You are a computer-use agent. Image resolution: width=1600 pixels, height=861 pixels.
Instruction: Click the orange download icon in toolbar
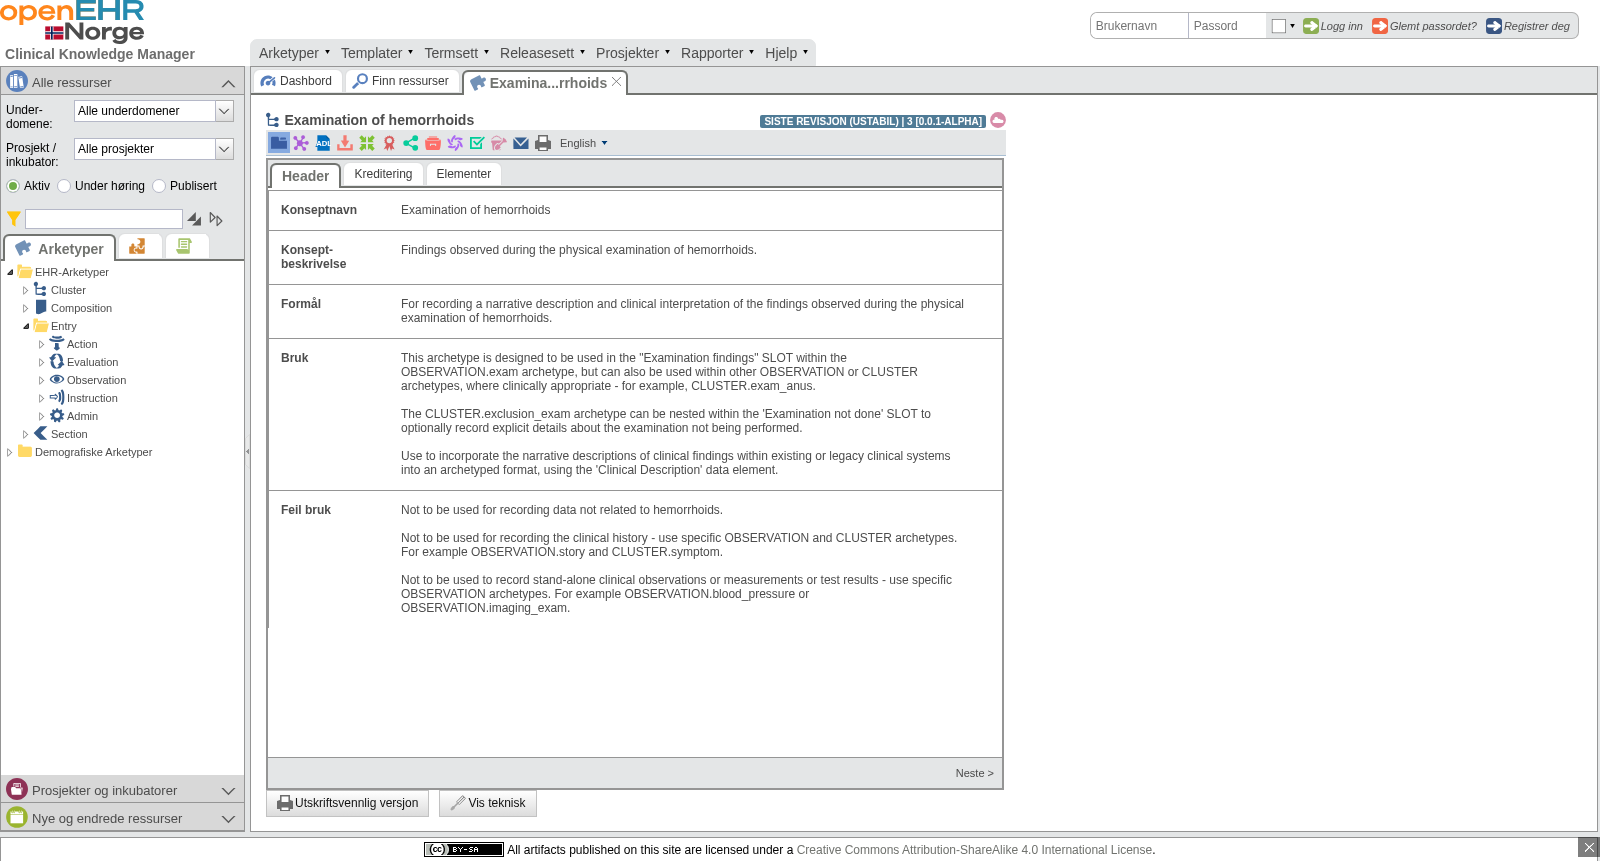(345, 143)
